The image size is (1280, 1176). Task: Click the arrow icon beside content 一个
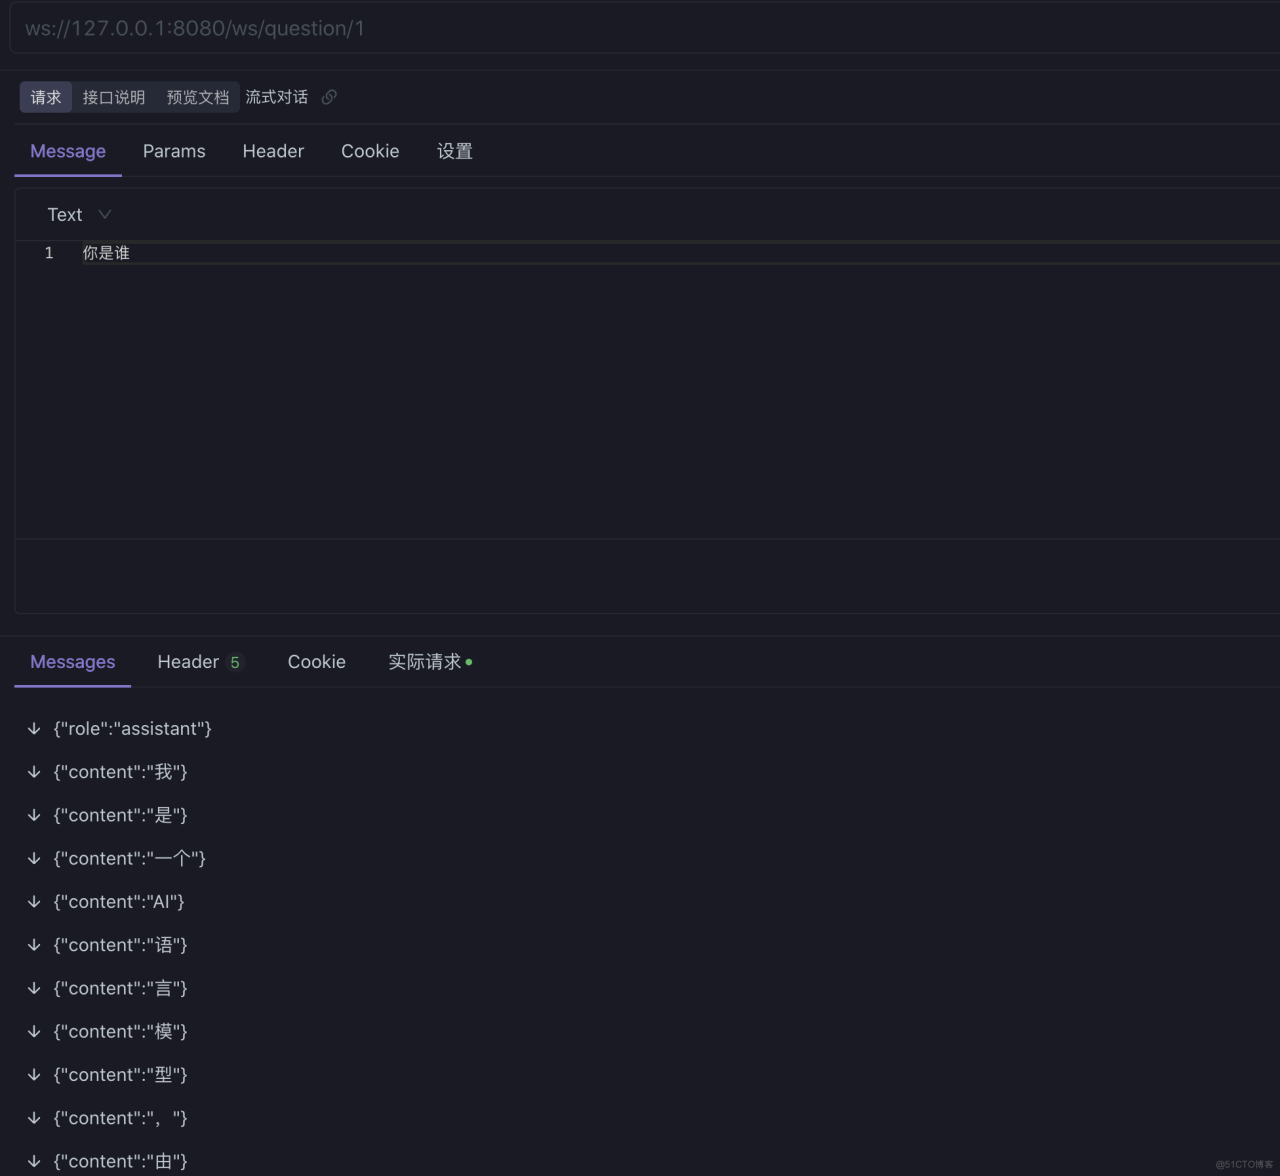(x=34, y=858)
